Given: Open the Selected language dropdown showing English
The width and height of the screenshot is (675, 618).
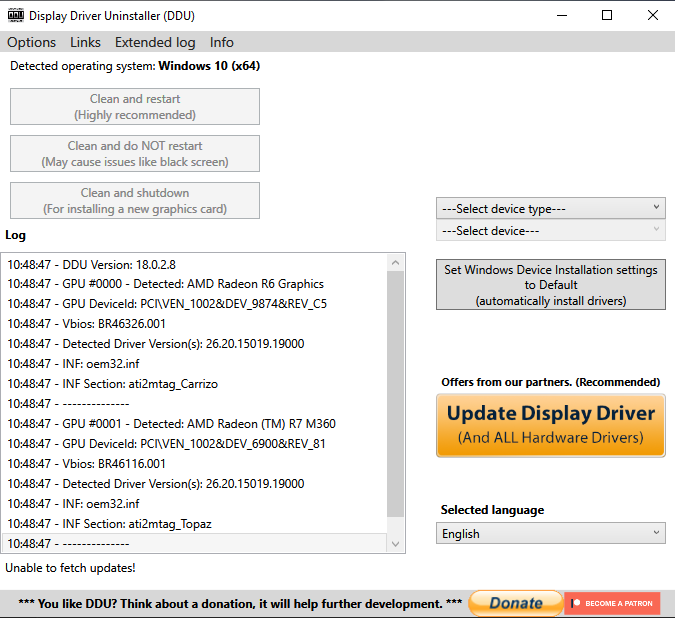Looking at the screenshot, I should pos(551,534).
